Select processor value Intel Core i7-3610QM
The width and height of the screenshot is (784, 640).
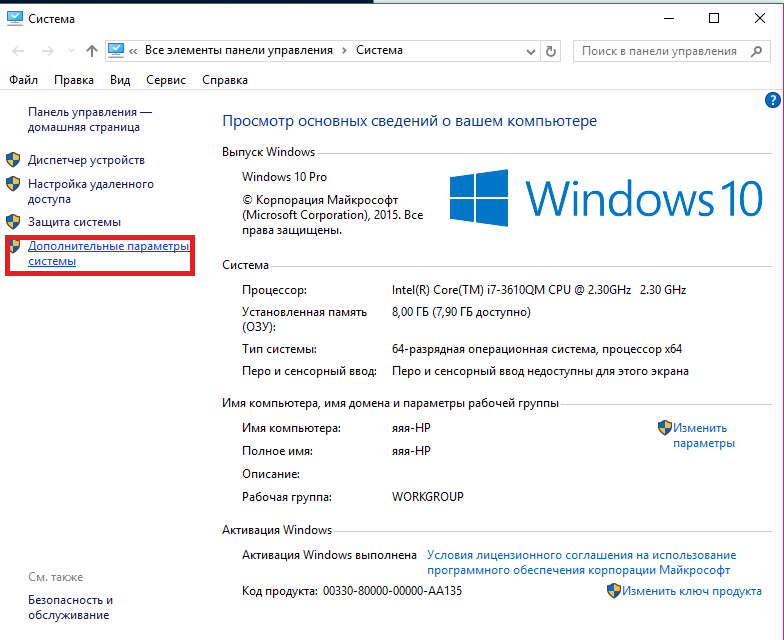(x=539, y=290)
